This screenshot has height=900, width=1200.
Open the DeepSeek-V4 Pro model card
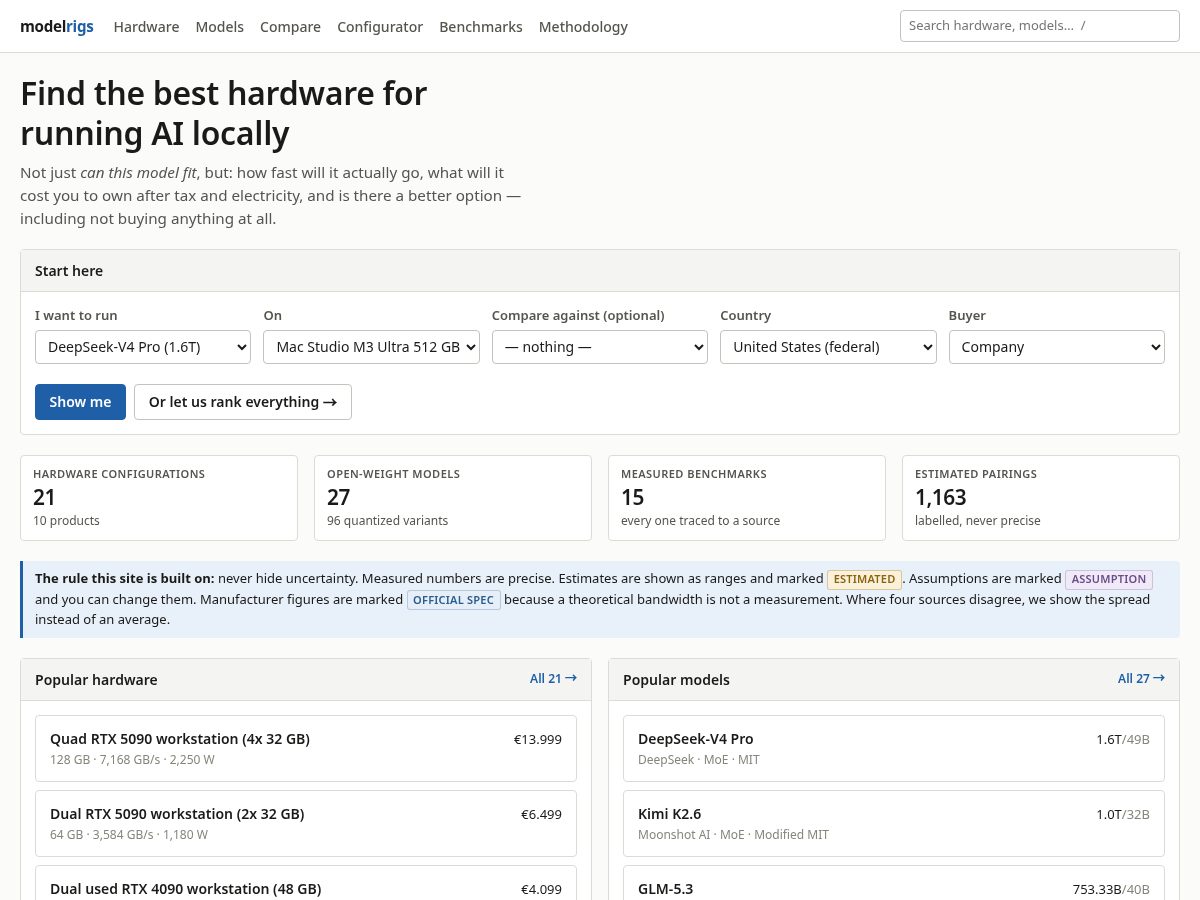click(894, 748)
